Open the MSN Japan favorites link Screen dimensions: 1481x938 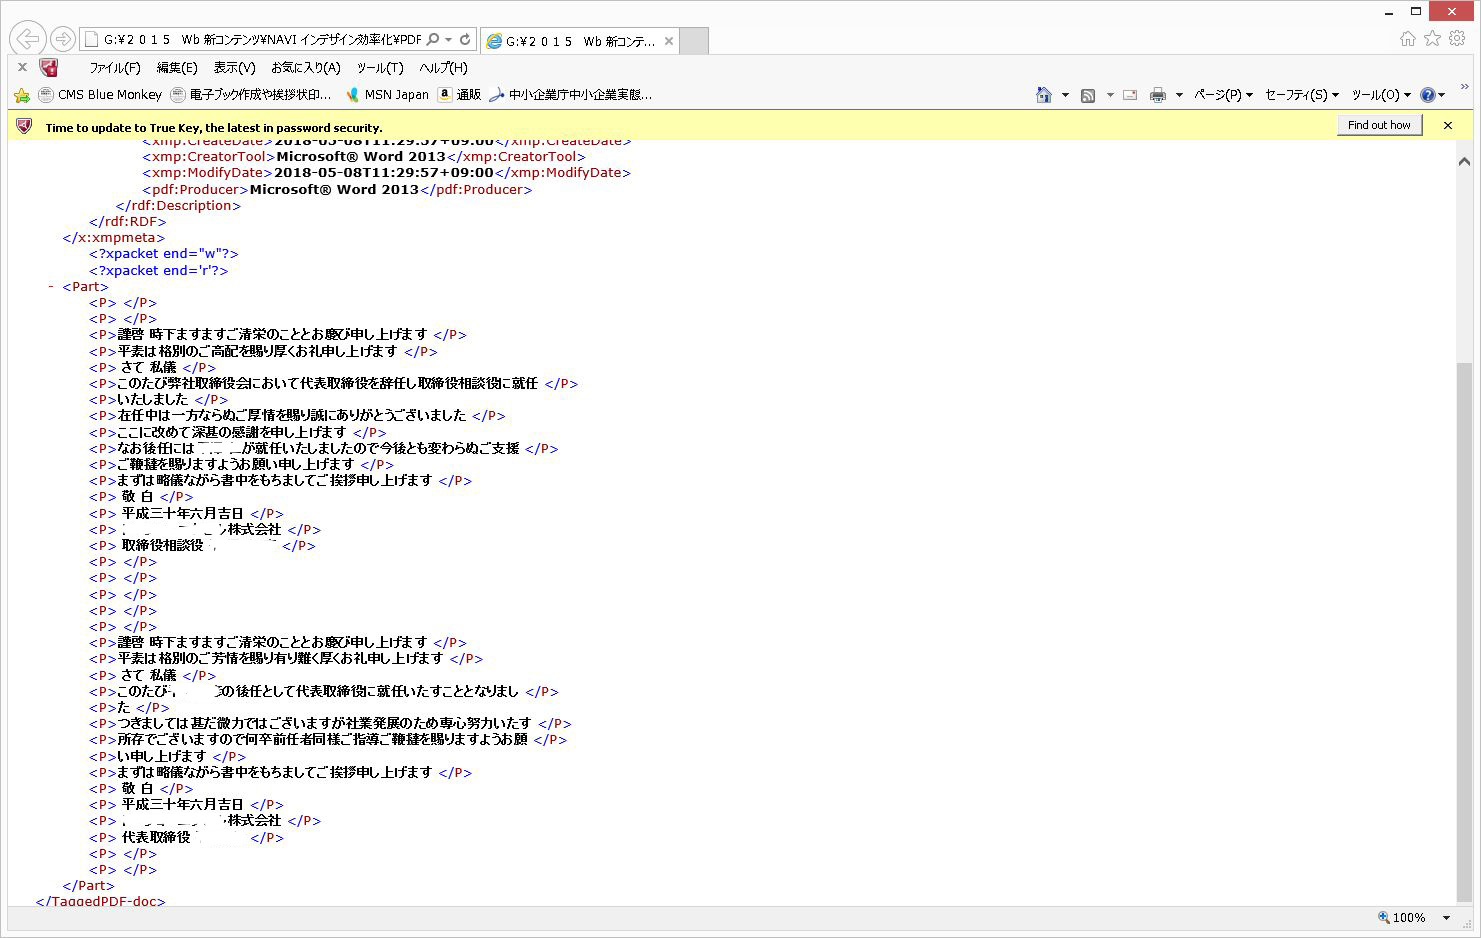[x=388, y=95]
